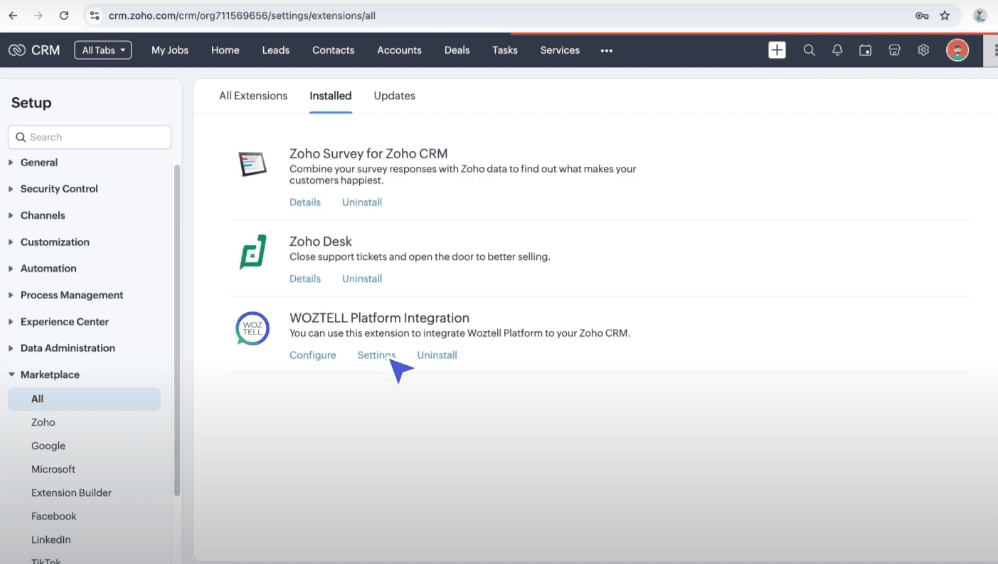Select All under Marketplace
This screenshot has width=998, height=564.
tap(84, 399)
